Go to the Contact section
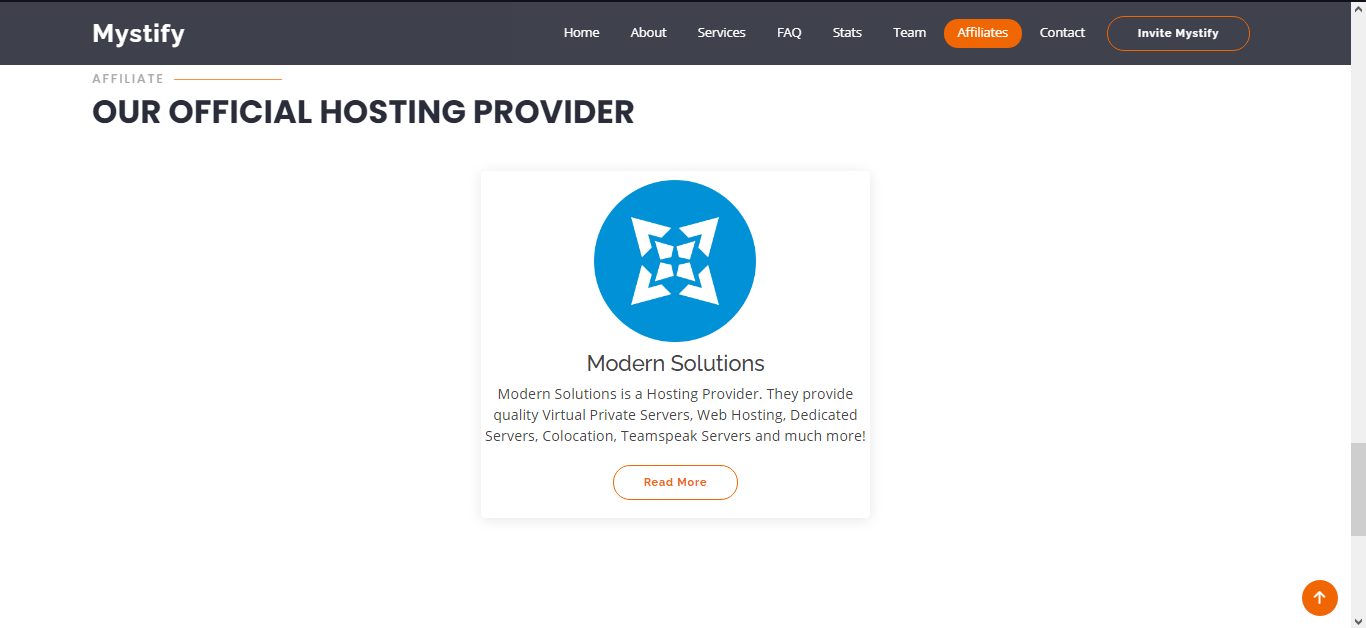Screen dimensions: 1366x628 (x=1062, y=33)
